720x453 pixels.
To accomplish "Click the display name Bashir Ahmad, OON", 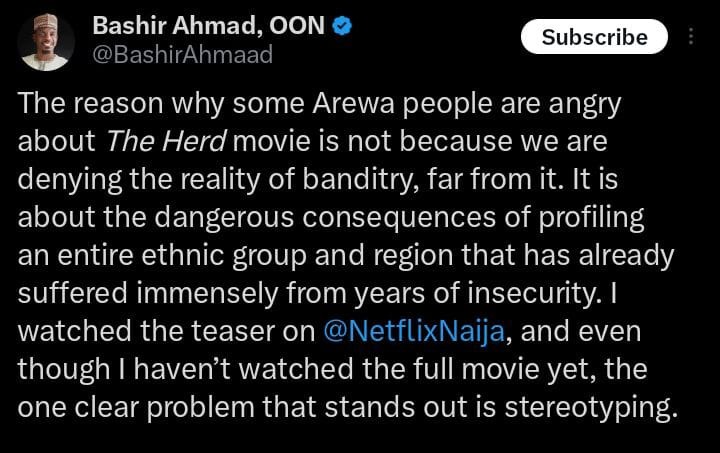I will pos(209,26).
